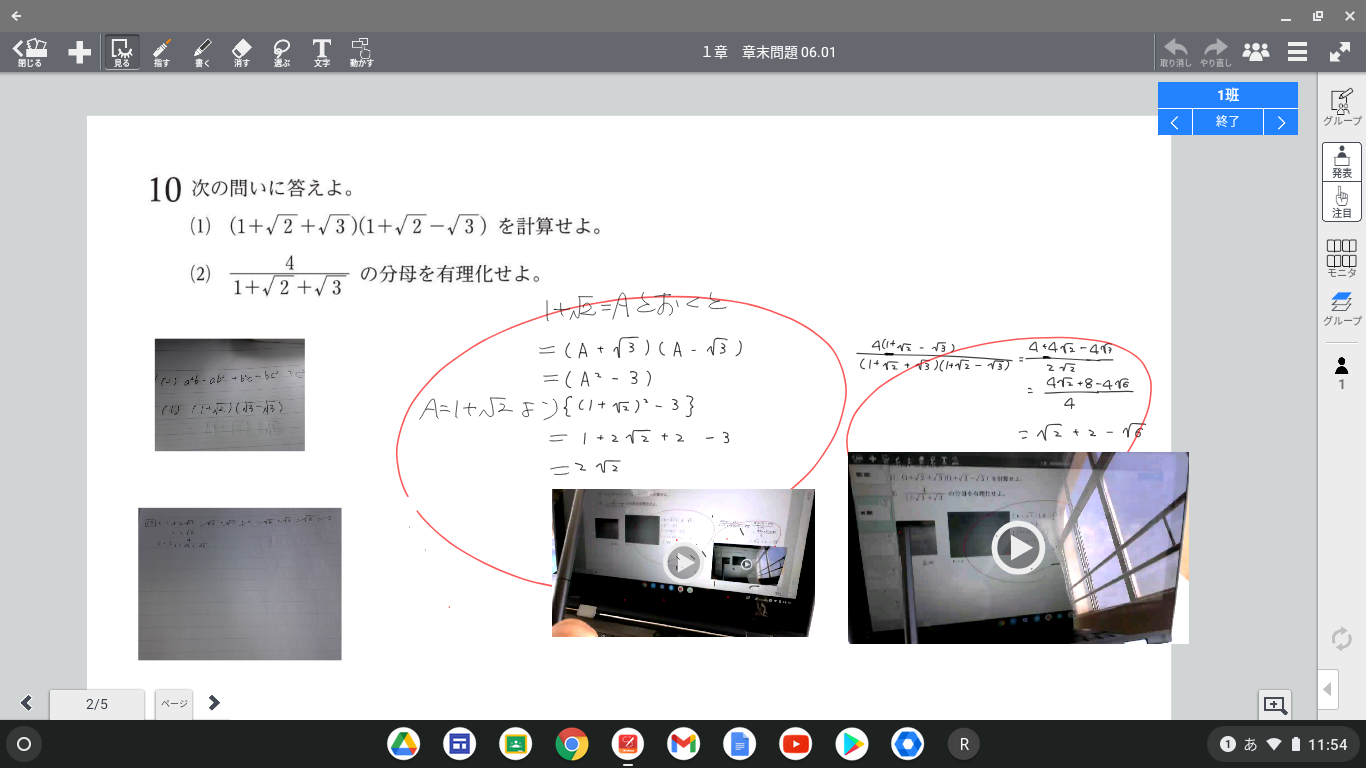Toggle the 発表 presentation mode
1366x768 pixels.
point(1341,162)
